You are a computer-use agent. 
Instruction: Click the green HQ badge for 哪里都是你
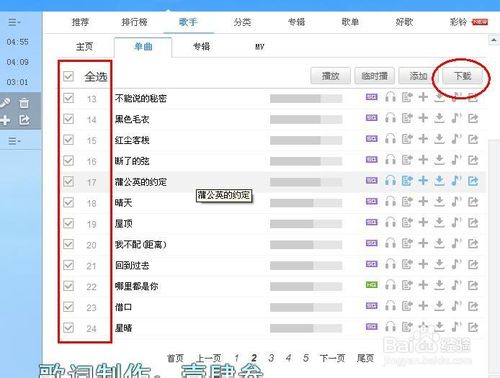point(372,285)
